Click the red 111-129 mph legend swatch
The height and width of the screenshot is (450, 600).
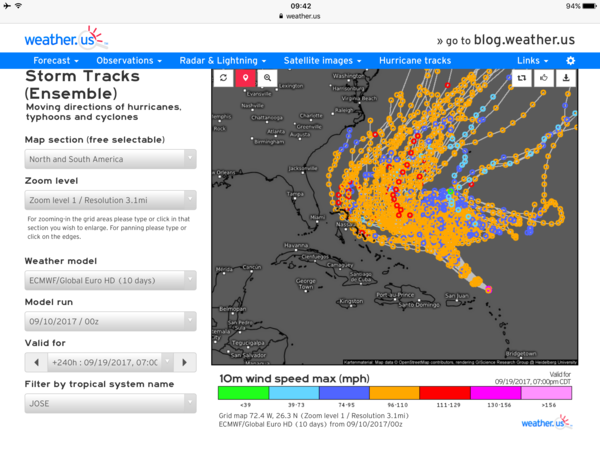click(445, 393)
